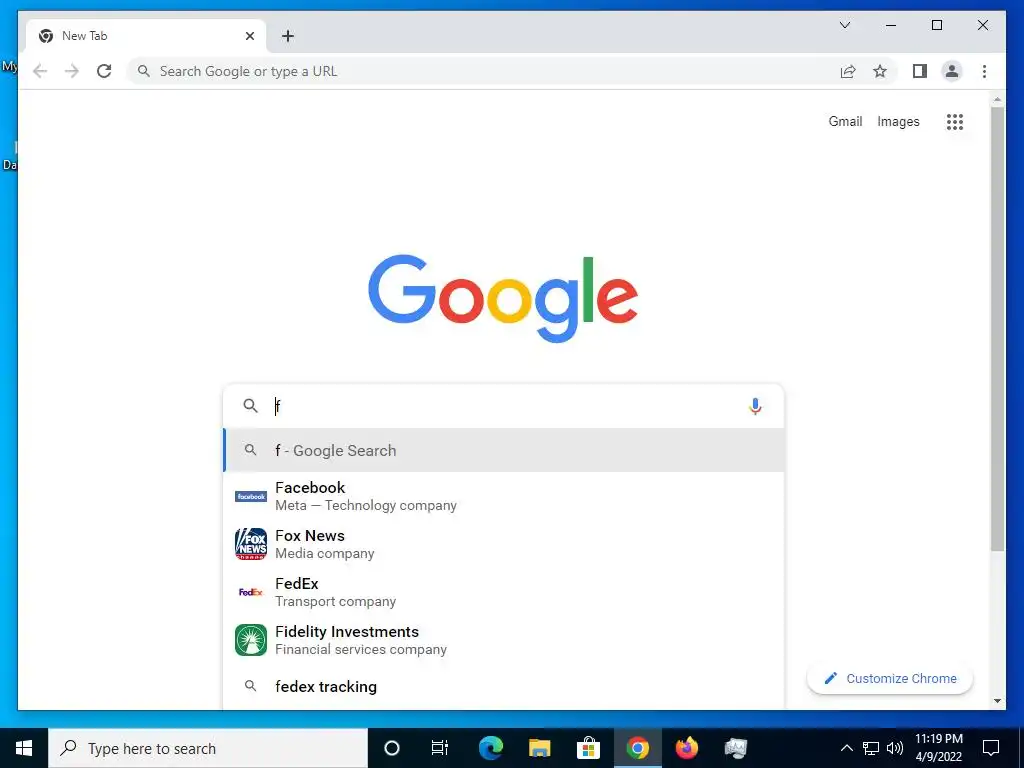This screenshot has height=768, width=1024.
Task: Click the browser back arrow
Action: pos(40,71)
